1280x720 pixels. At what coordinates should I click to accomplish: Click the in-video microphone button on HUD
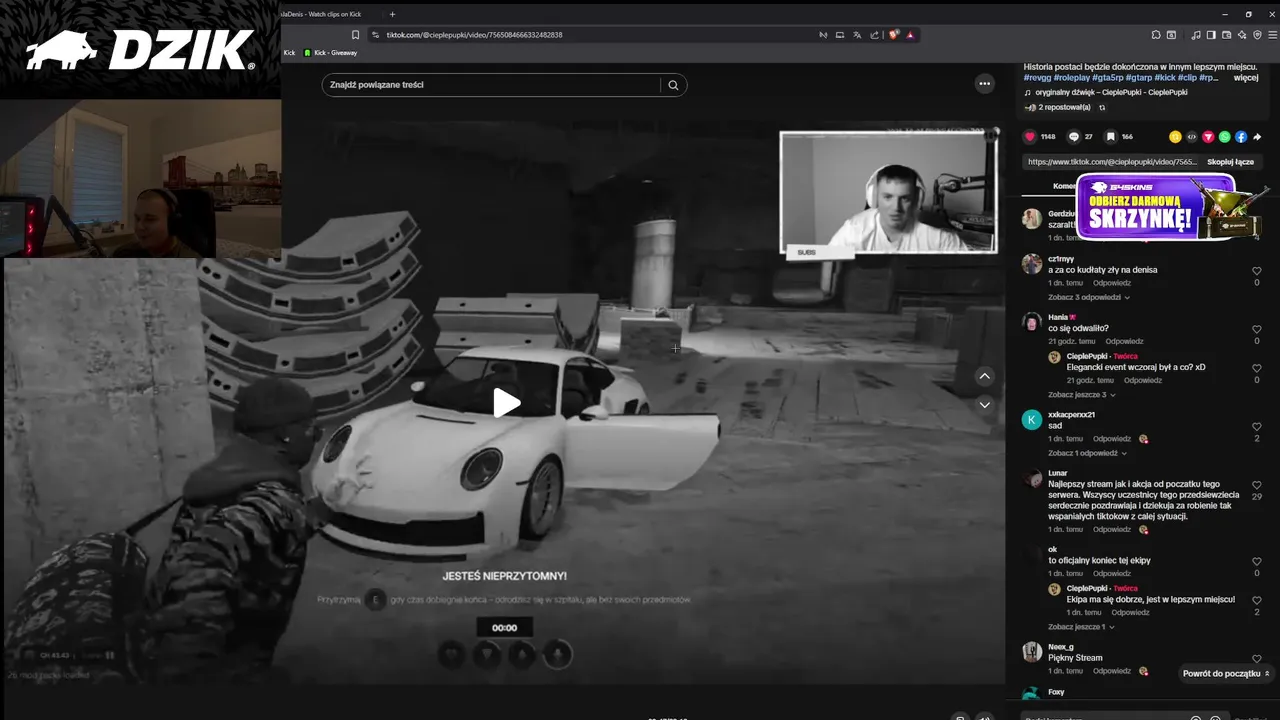click(x=557, y=654)
